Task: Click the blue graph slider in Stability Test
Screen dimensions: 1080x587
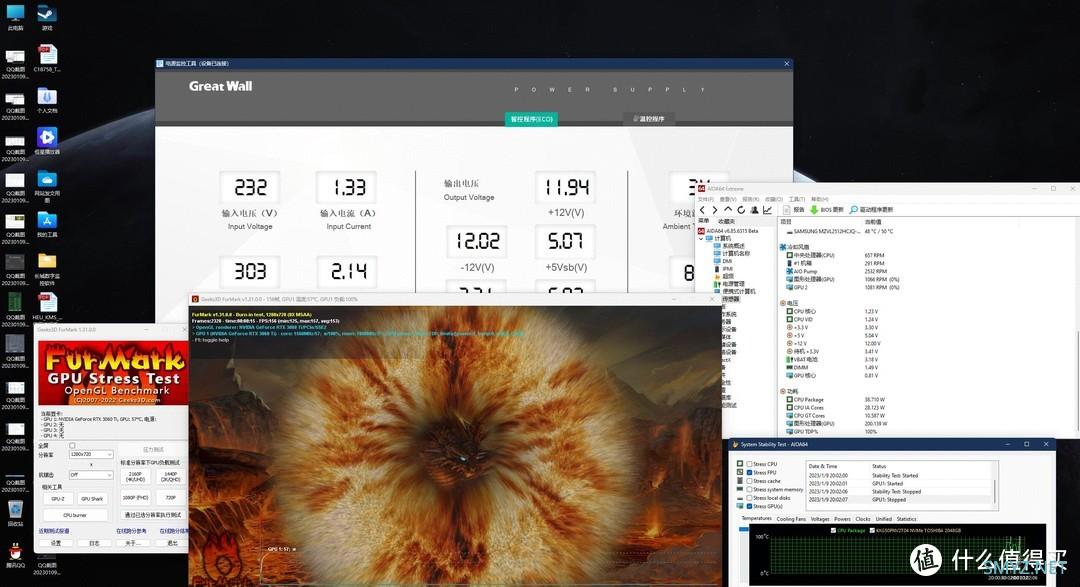Action: [x=743, y=529]
